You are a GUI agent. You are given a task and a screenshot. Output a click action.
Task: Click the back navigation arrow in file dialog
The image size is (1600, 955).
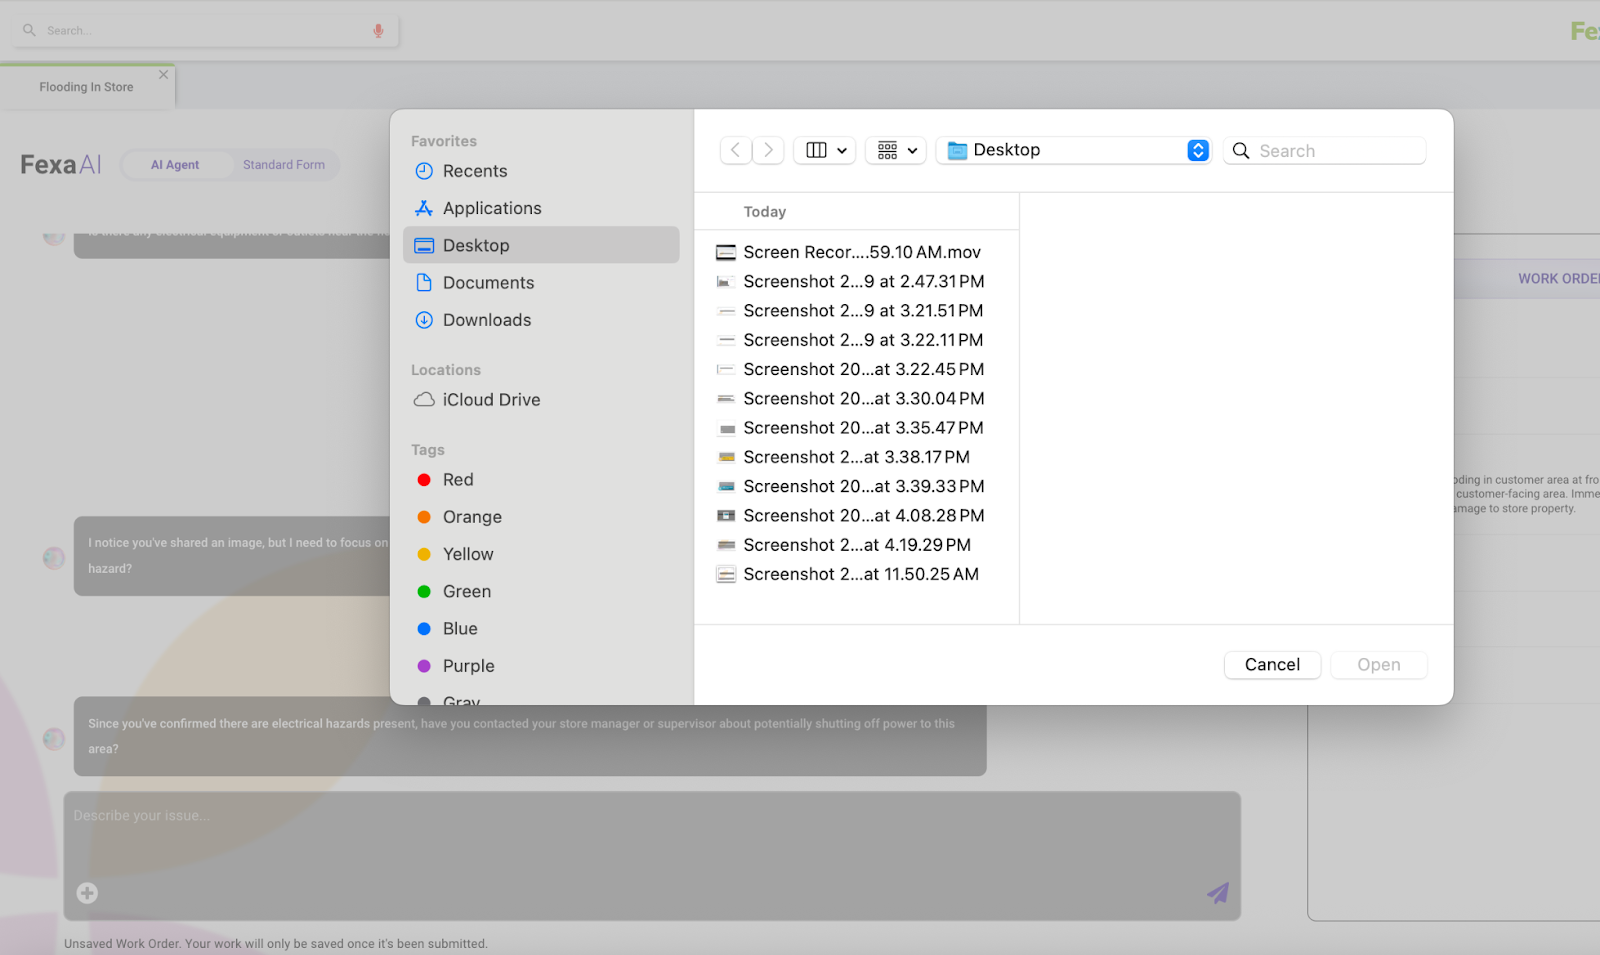click(735, 150)
